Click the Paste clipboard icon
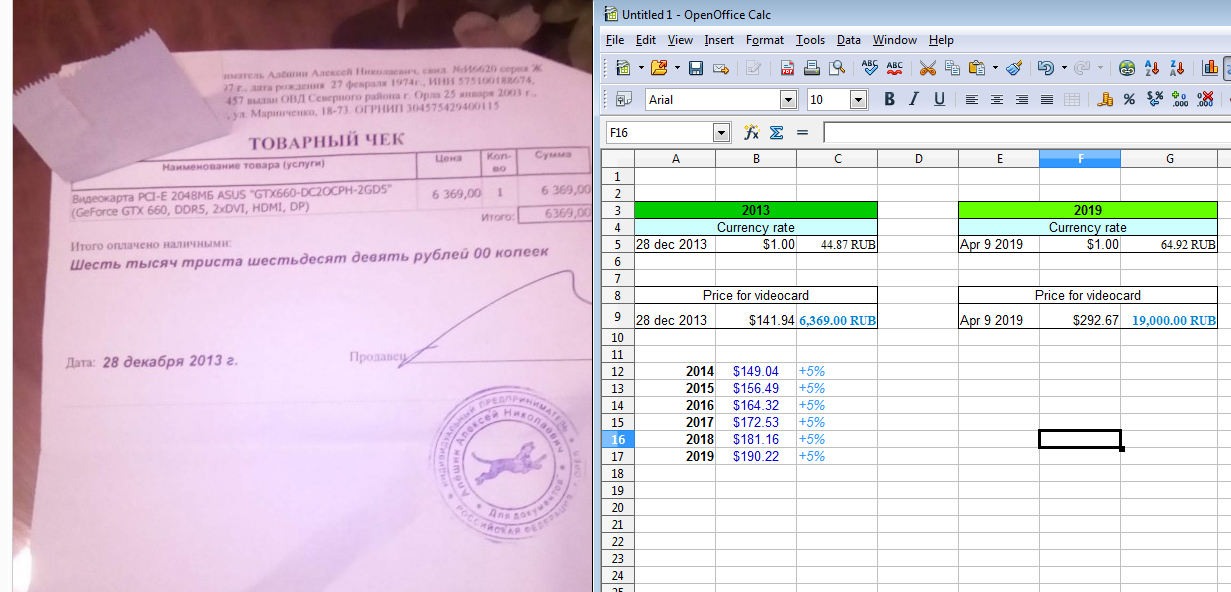 (x=977, y=69)
